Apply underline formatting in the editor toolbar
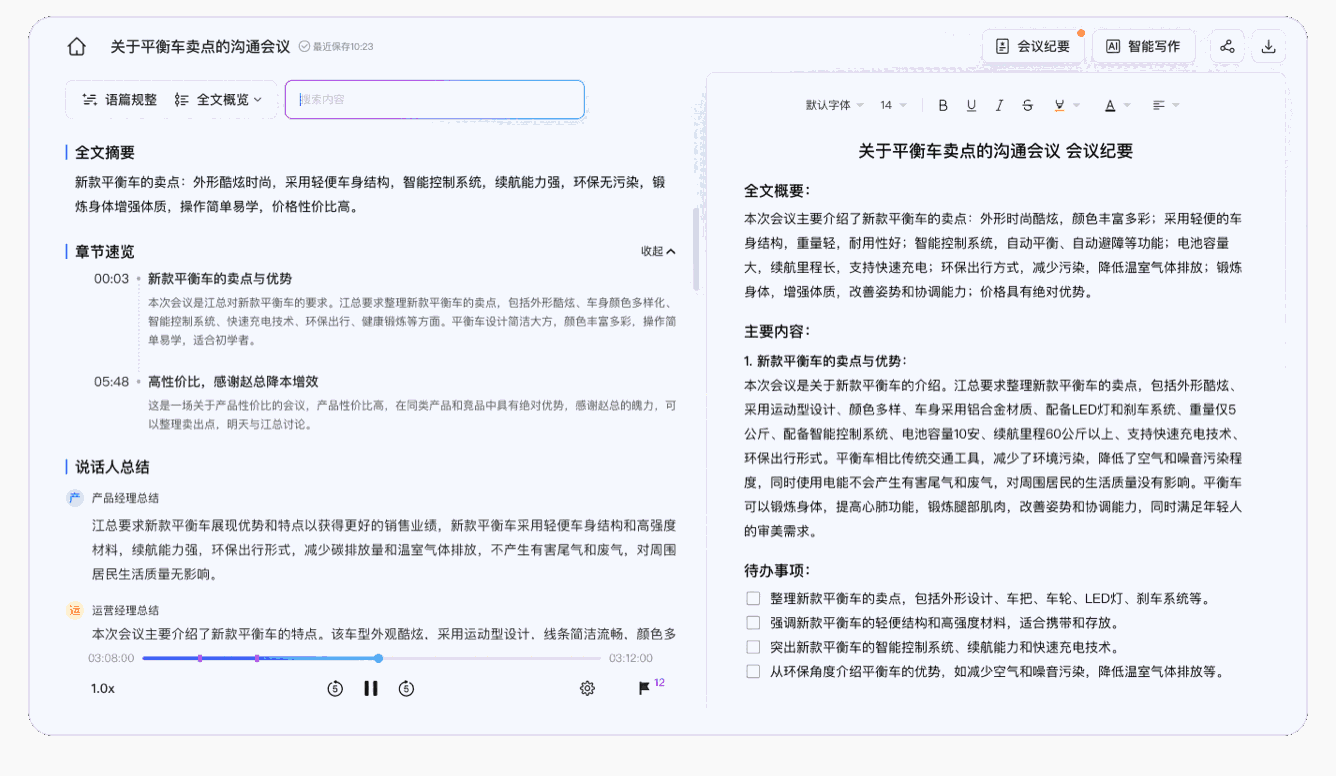 tap(970, 104)
